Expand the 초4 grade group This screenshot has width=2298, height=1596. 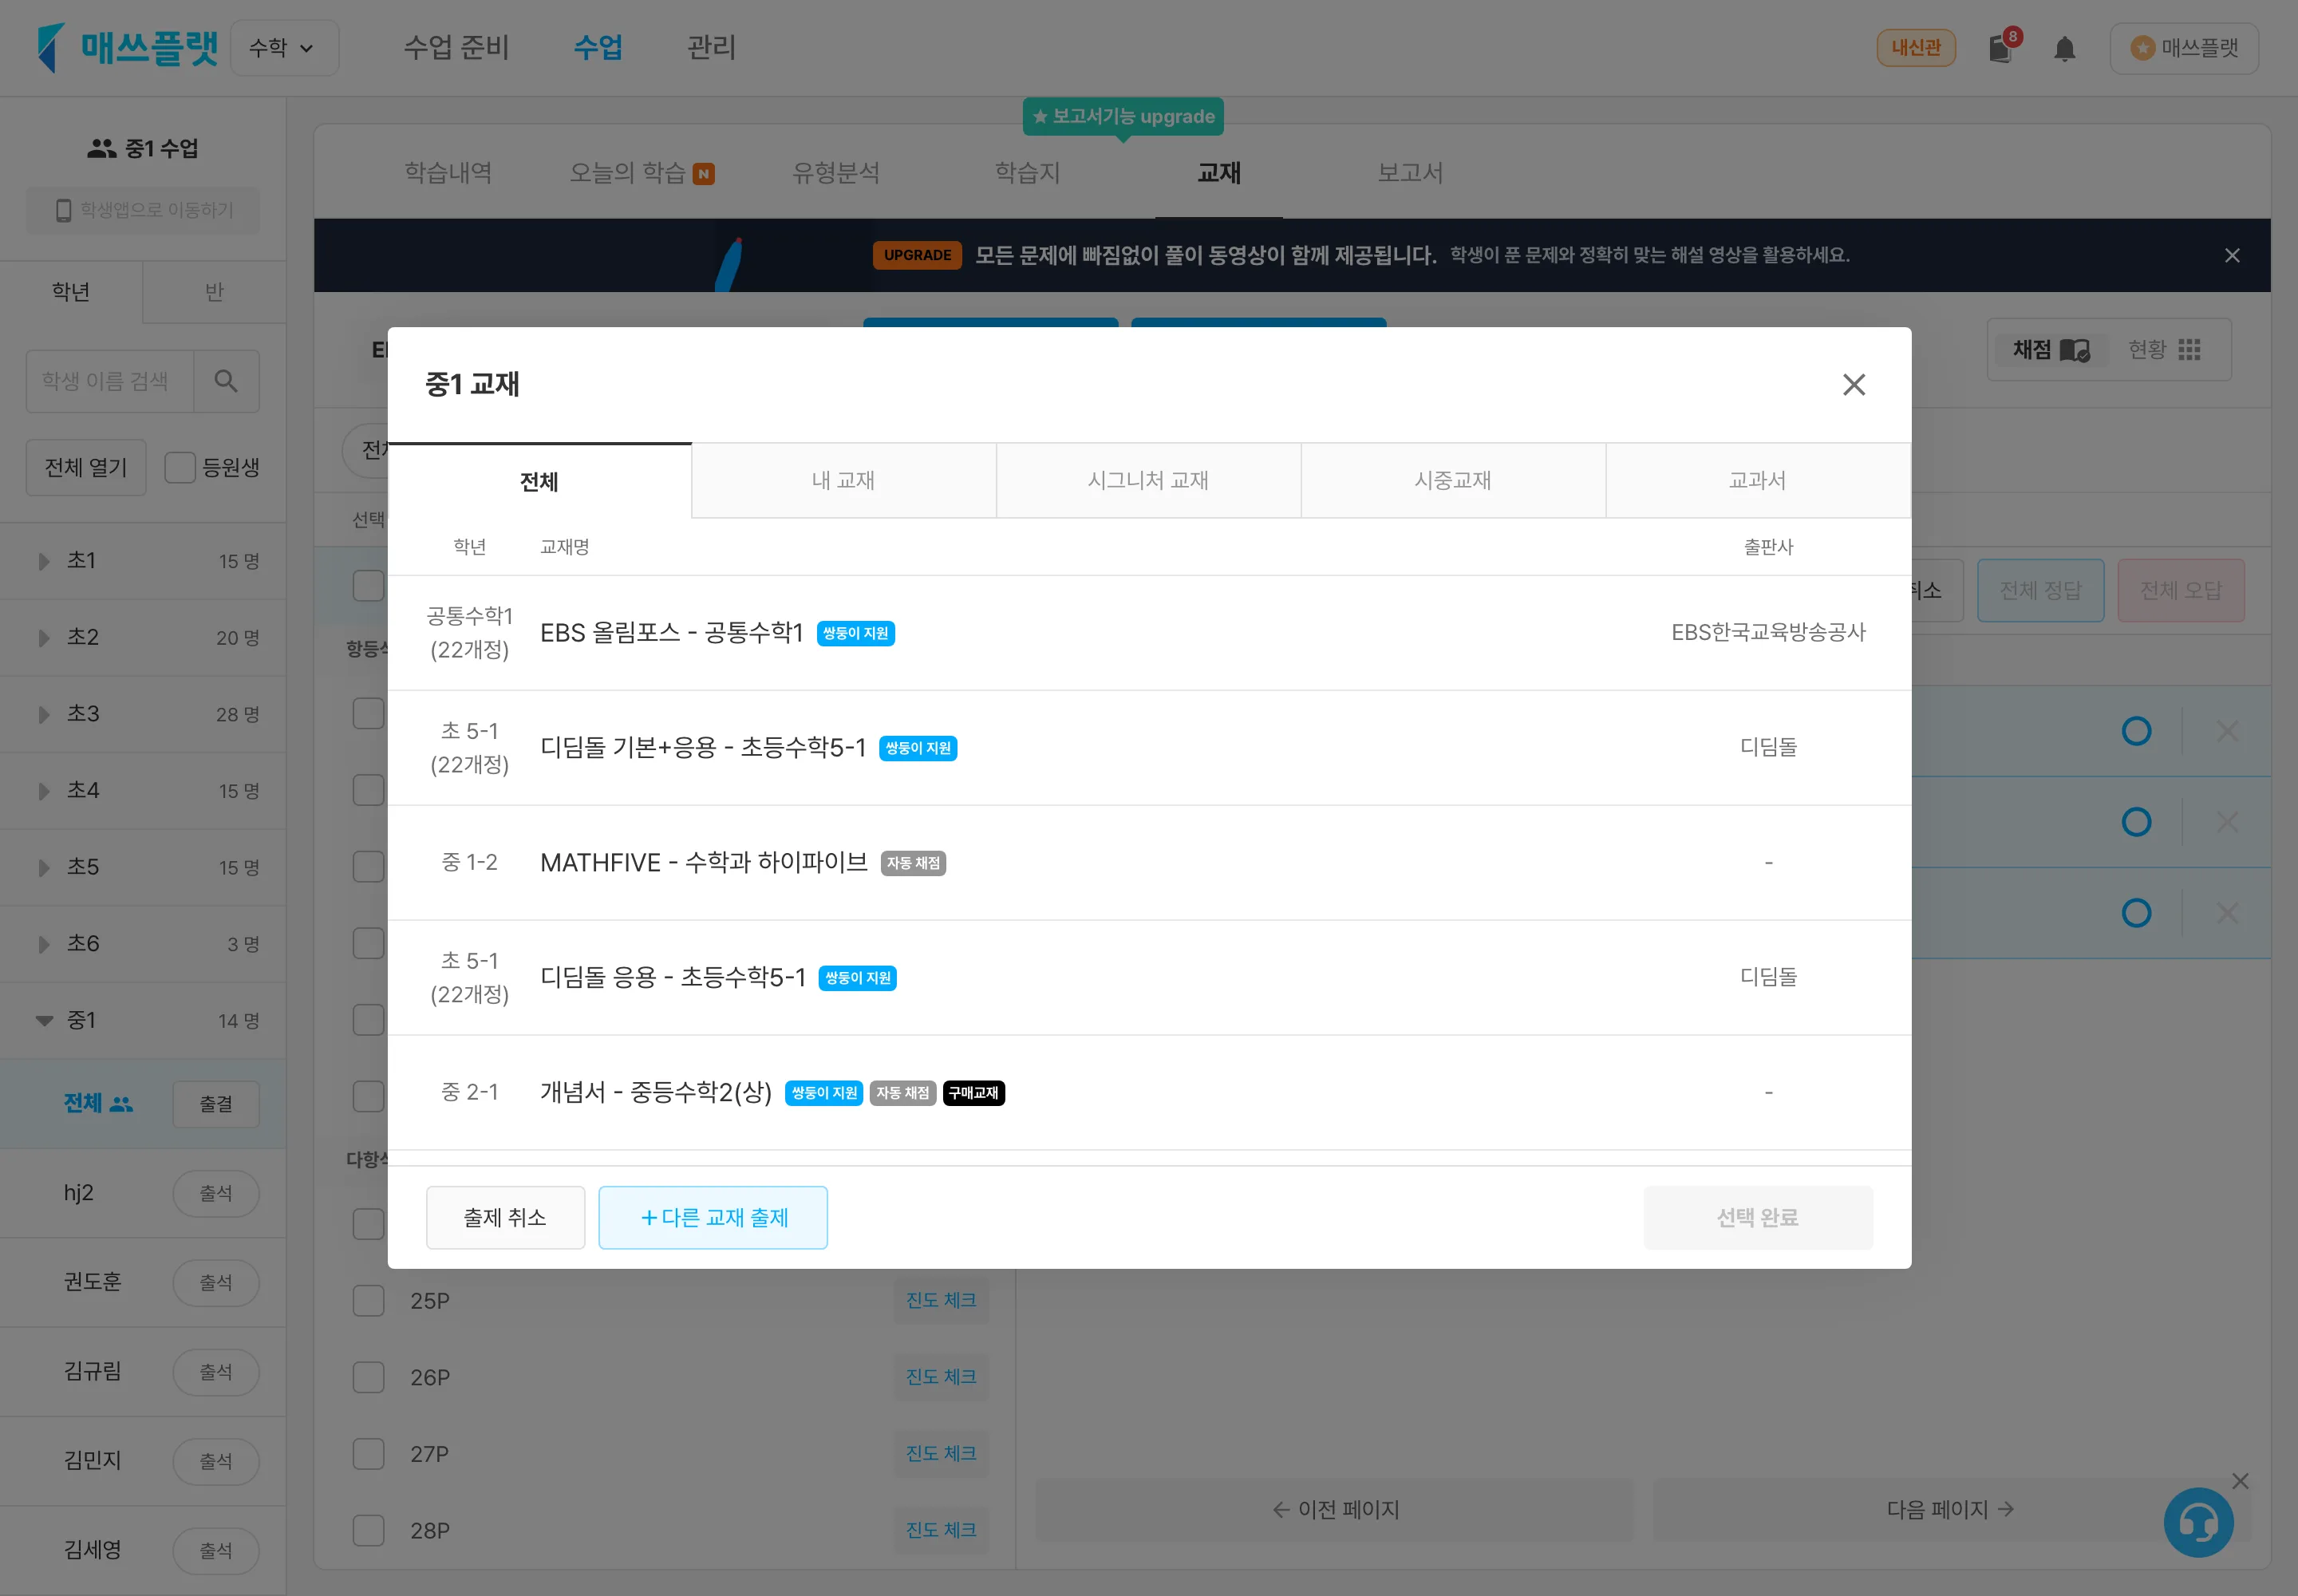[44, 791]
